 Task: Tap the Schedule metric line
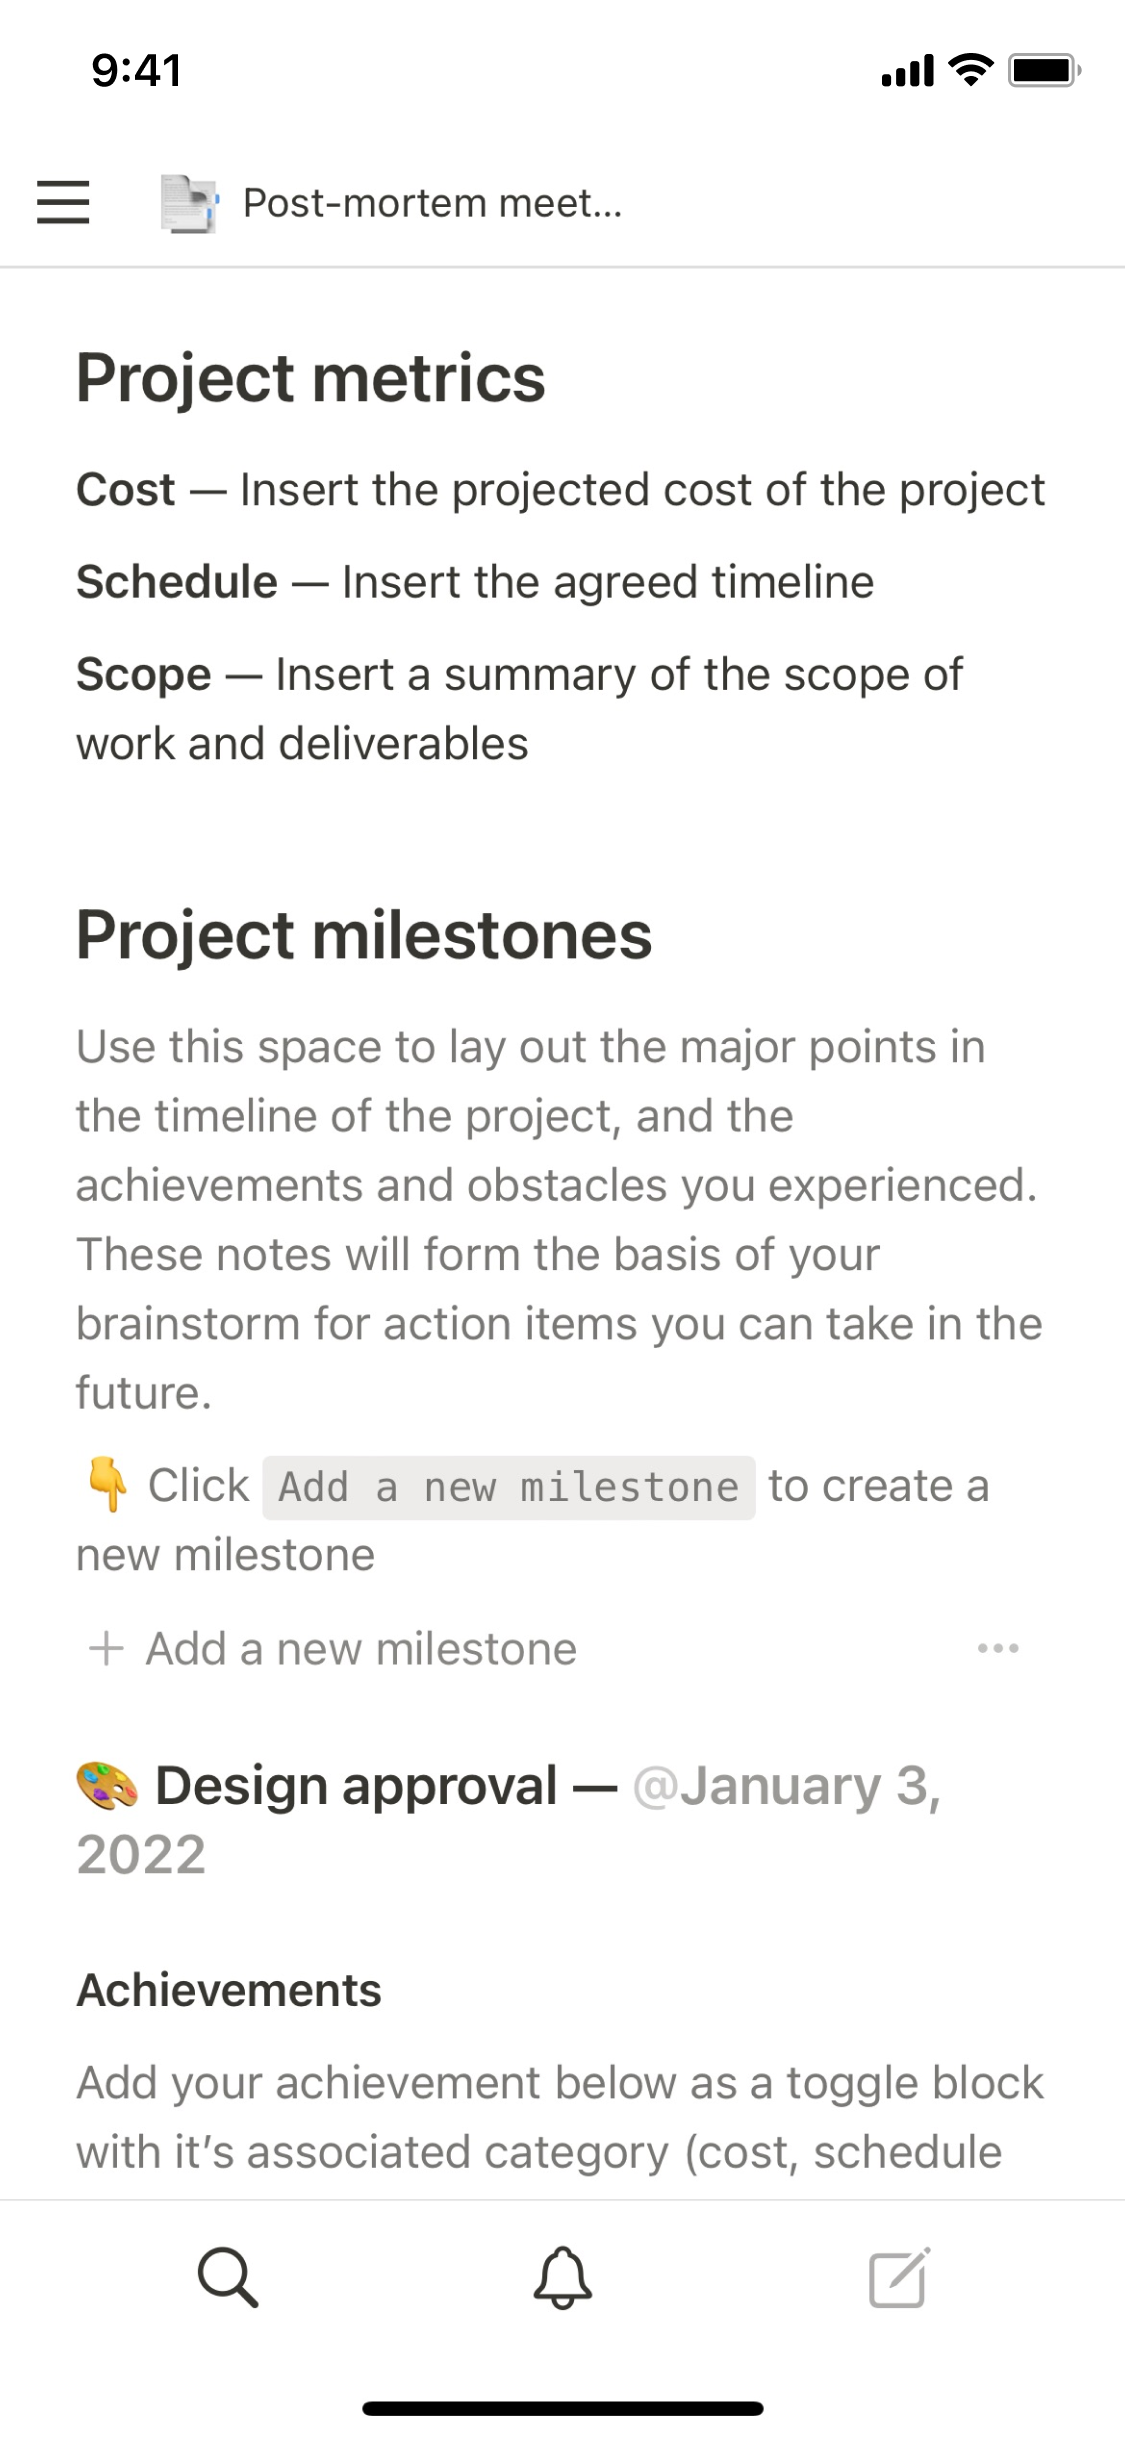[475, 582]
